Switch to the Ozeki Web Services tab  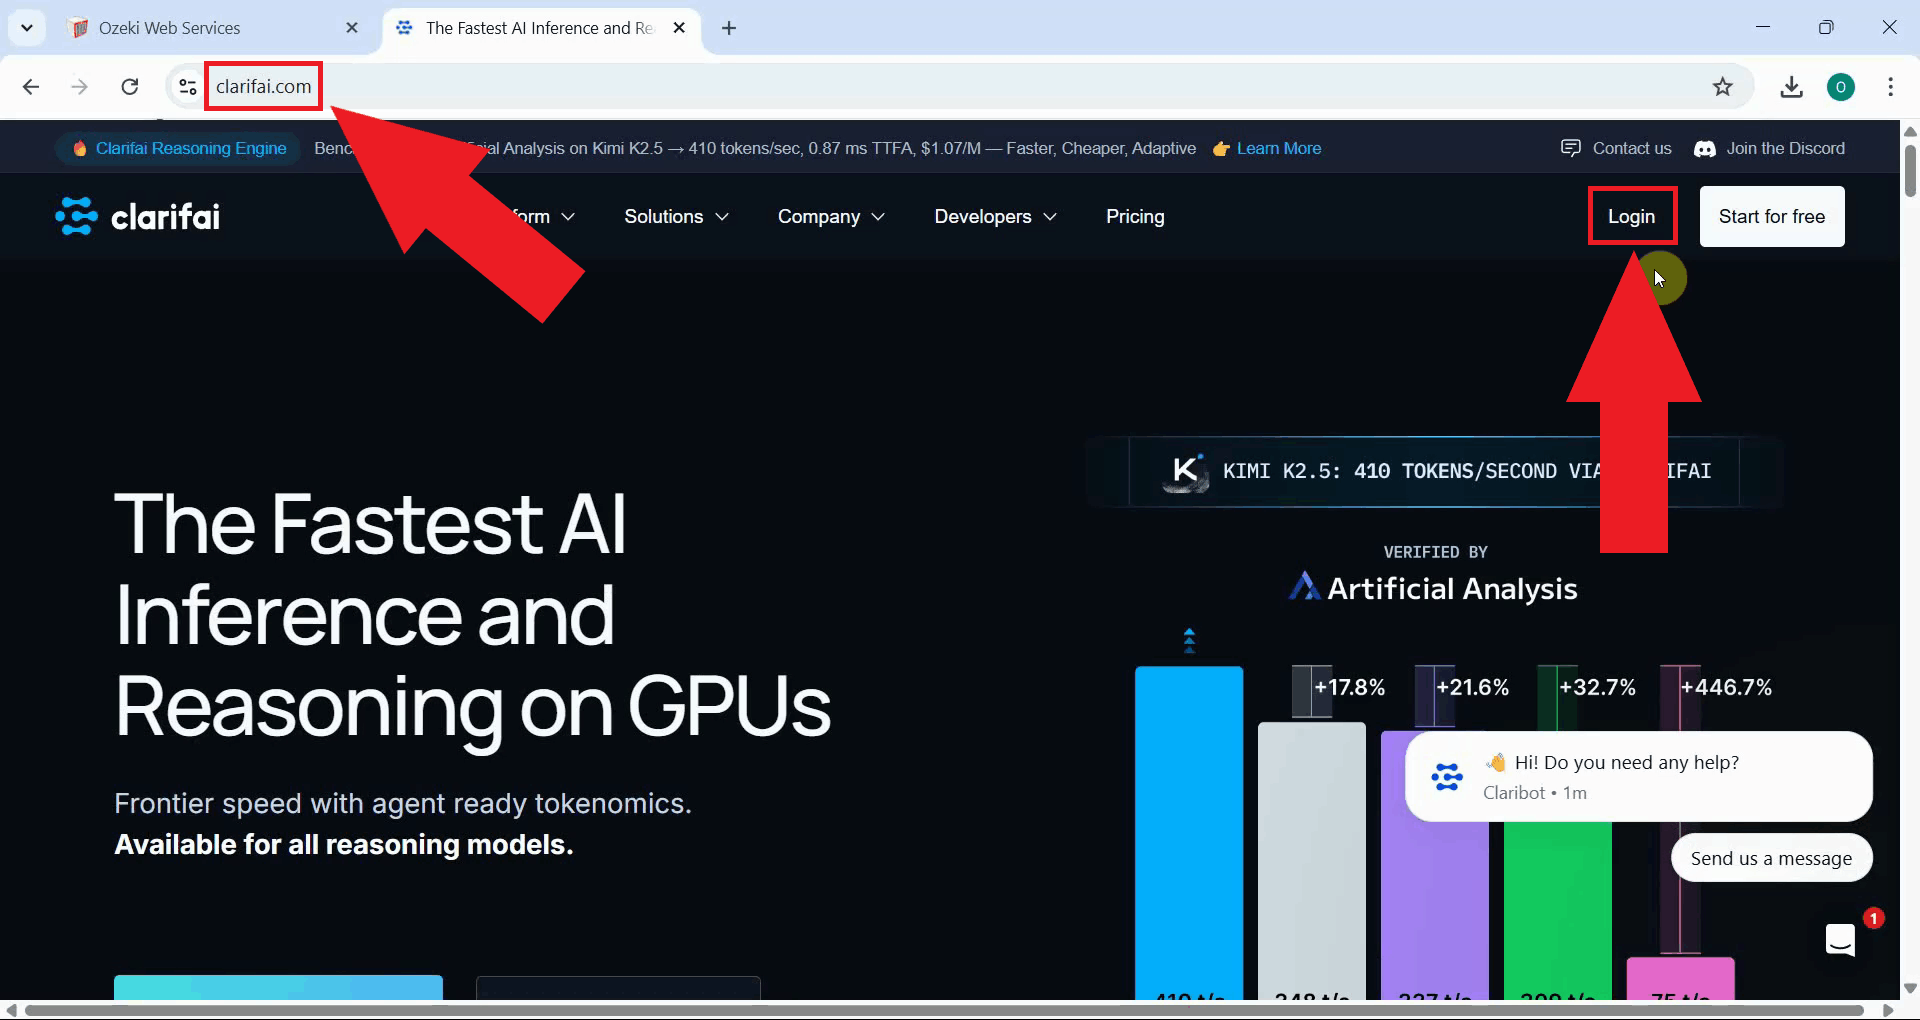pyautogui.click(x=168, y=28)
